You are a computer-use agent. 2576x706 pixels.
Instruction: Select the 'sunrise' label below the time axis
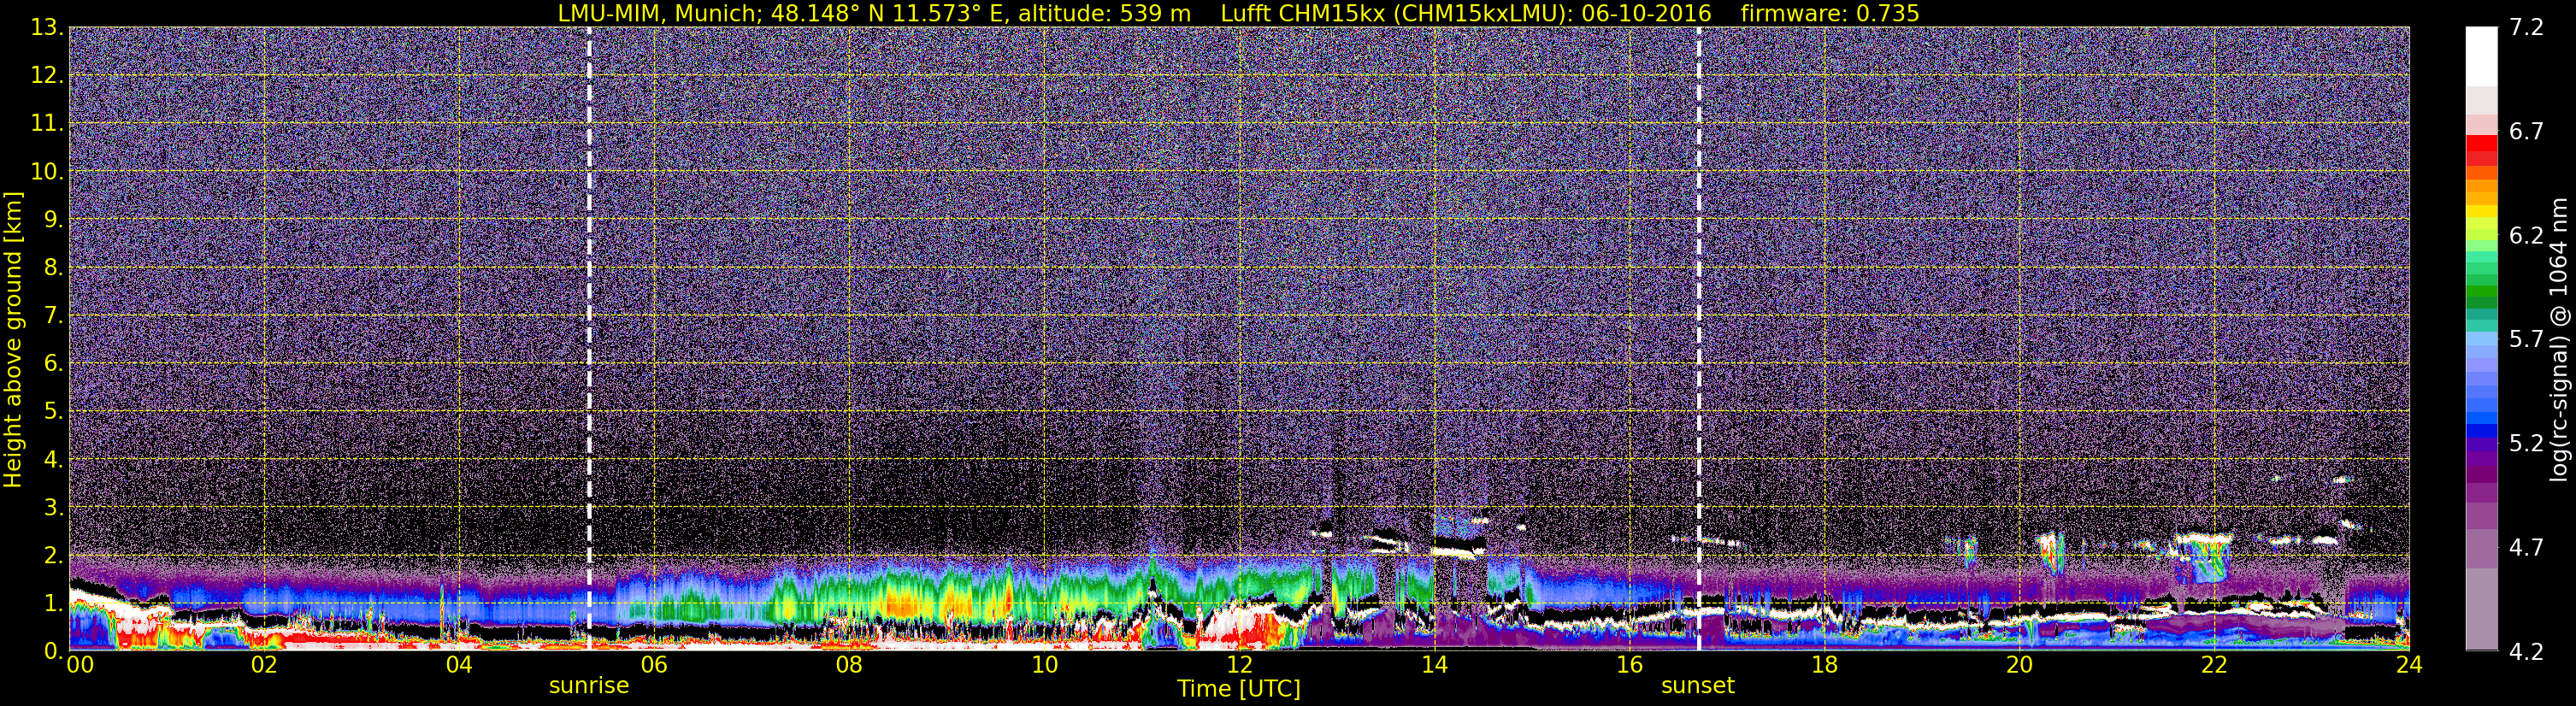point(589,686)
